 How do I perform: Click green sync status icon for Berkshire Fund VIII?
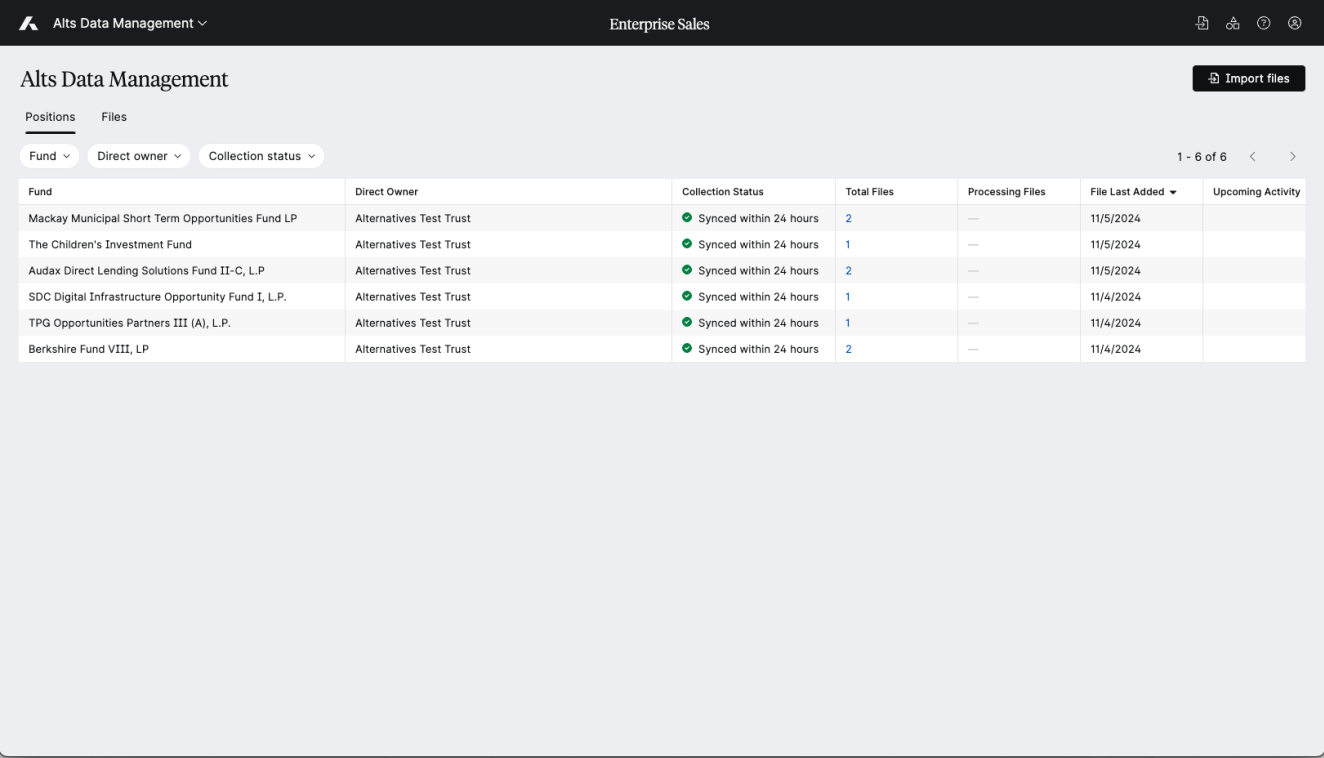coord(687,349)
